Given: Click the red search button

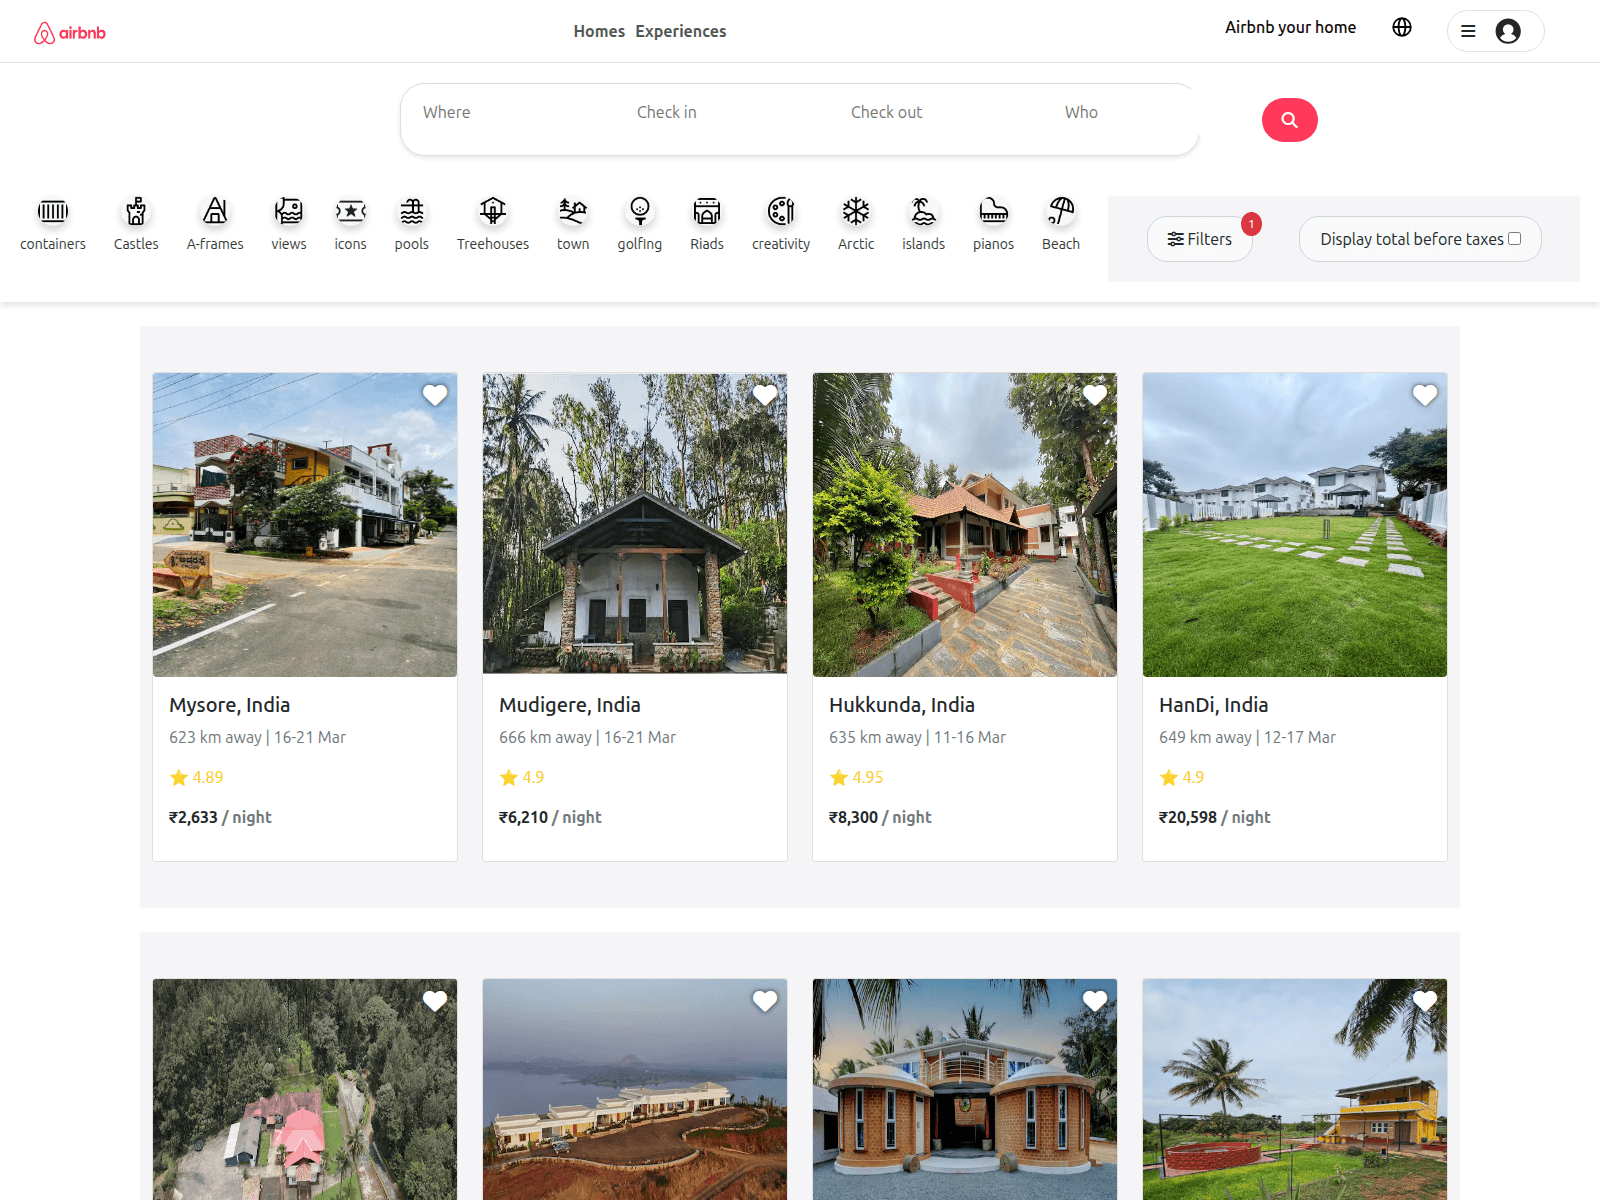Looking at the screenshot, I should coord(1290,120).
